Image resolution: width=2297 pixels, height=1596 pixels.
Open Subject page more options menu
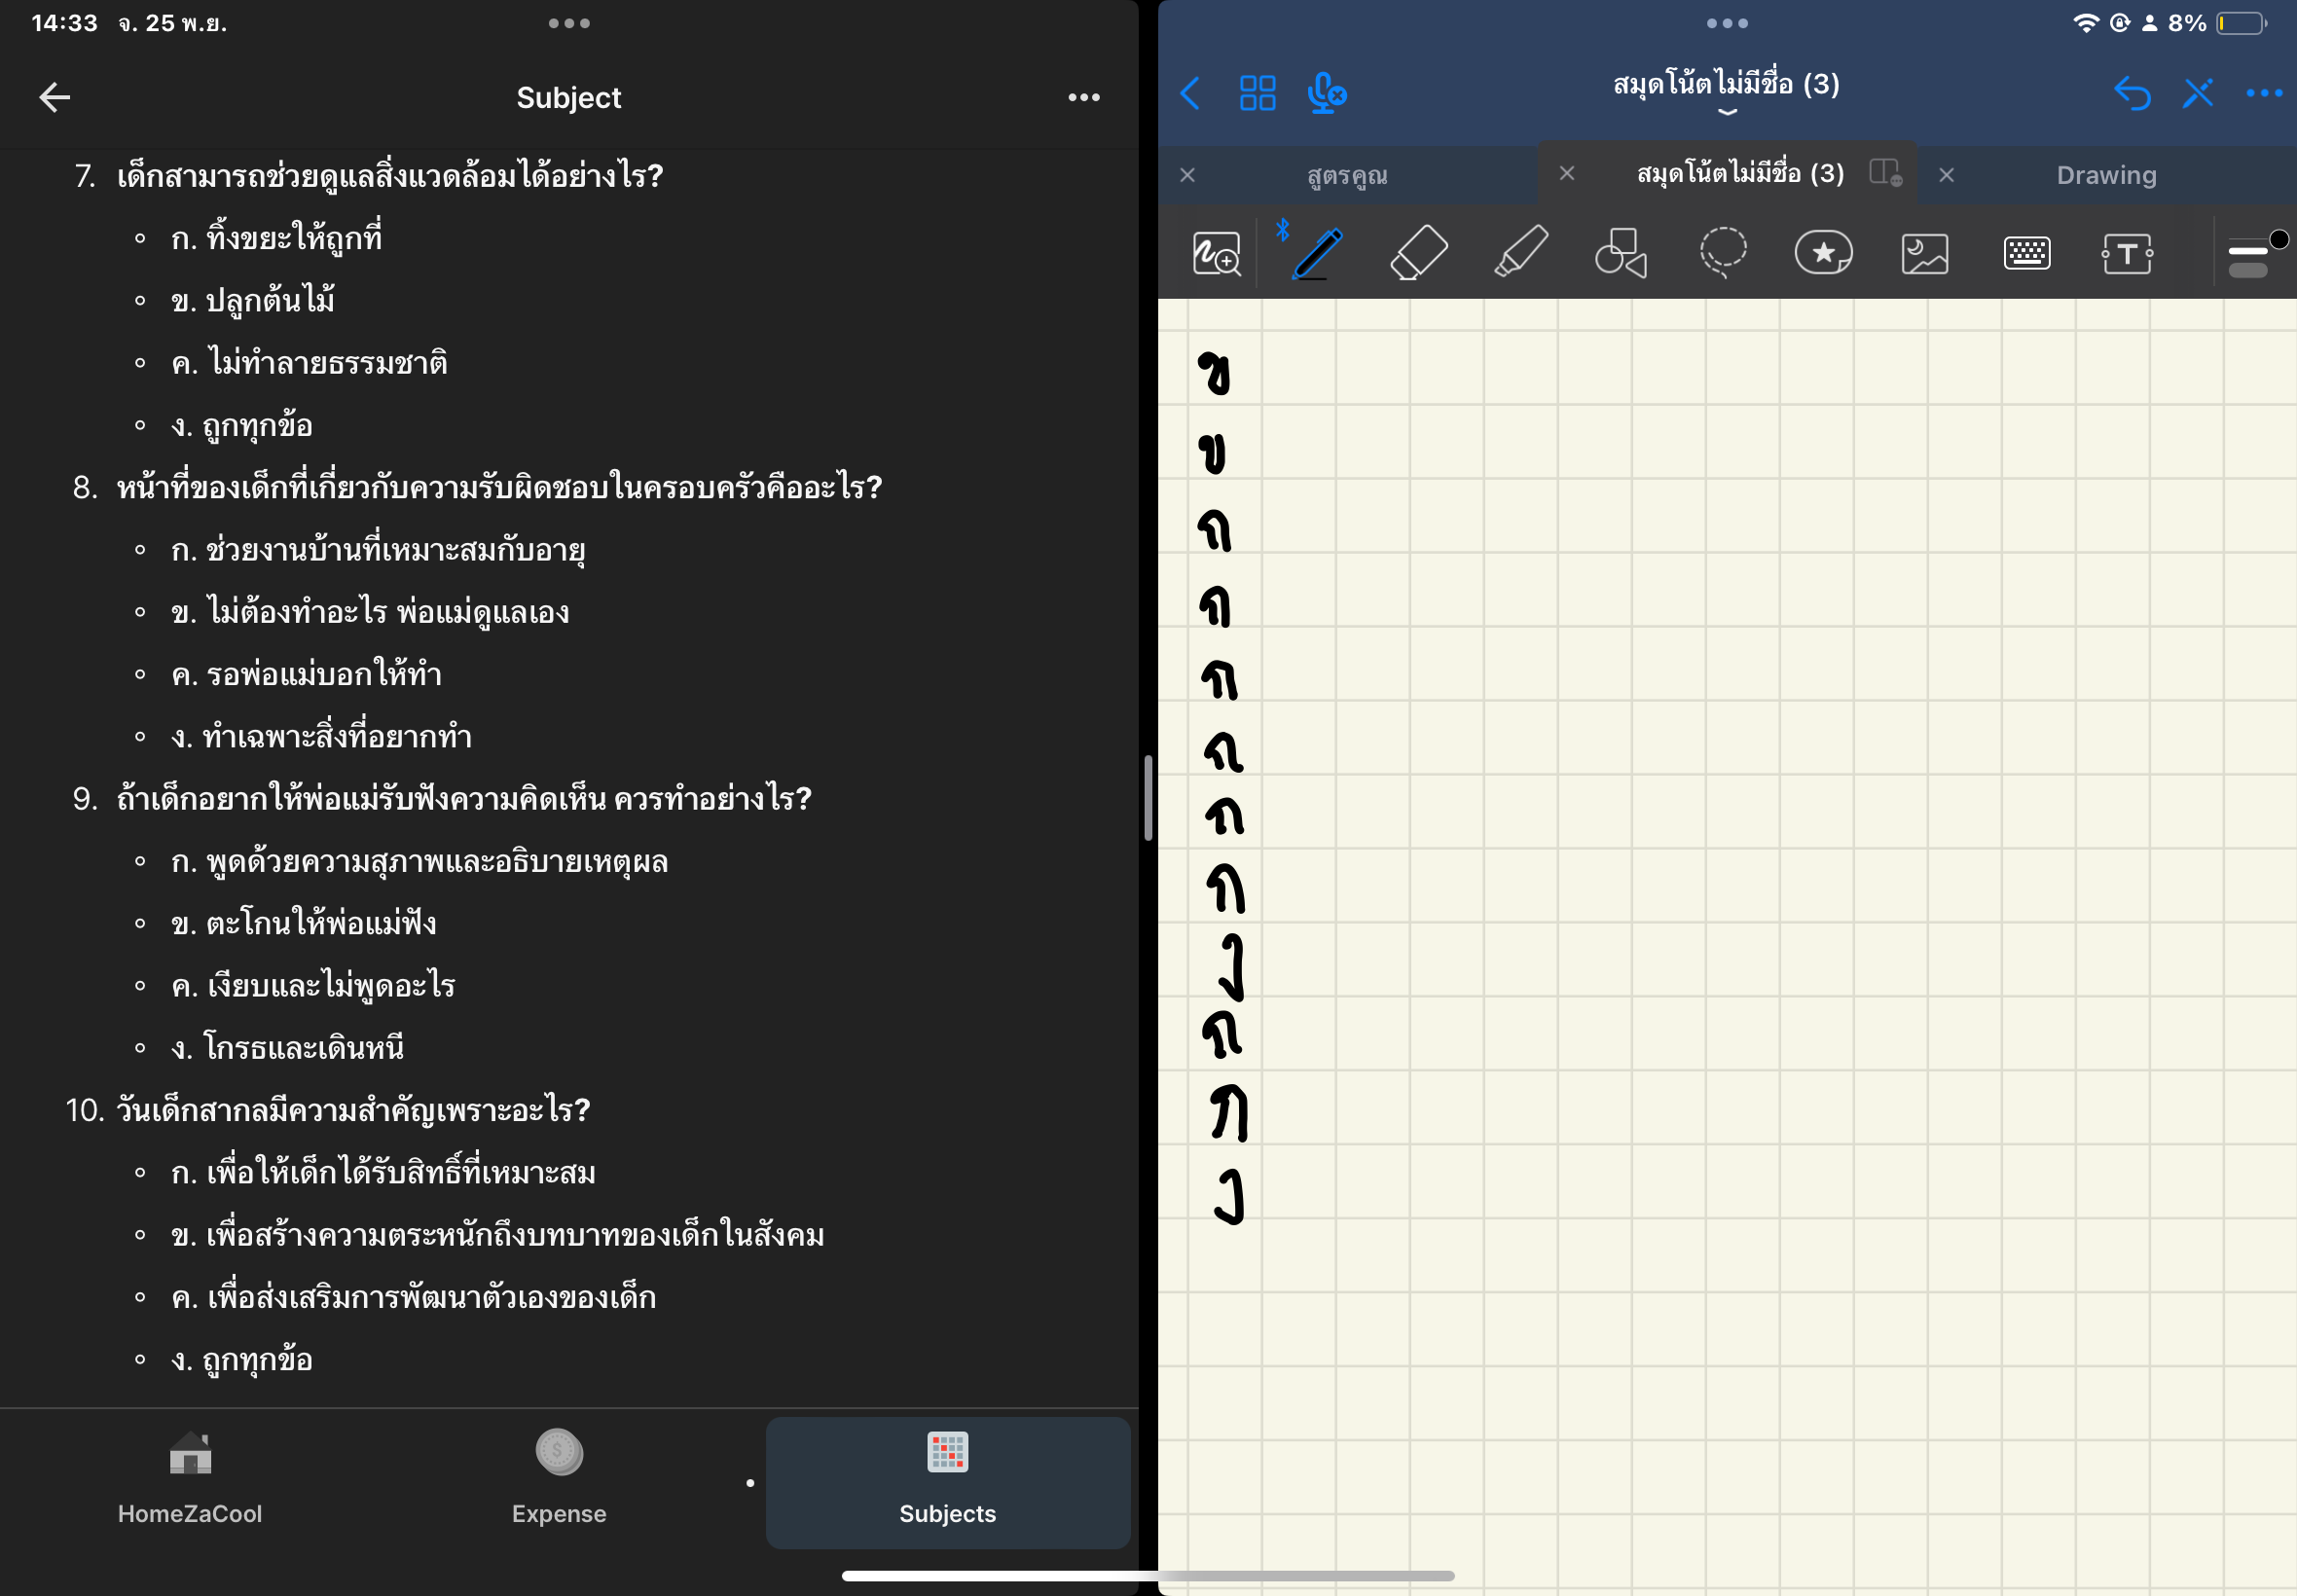(1083, 97)
